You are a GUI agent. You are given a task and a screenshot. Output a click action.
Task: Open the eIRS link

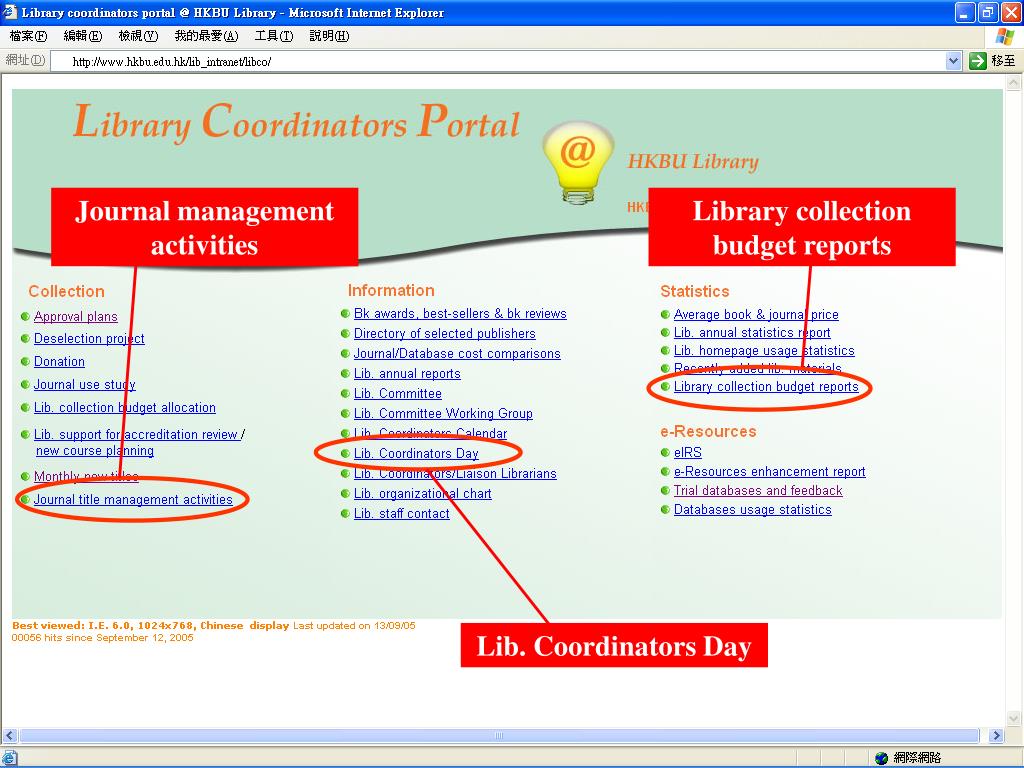688,453
